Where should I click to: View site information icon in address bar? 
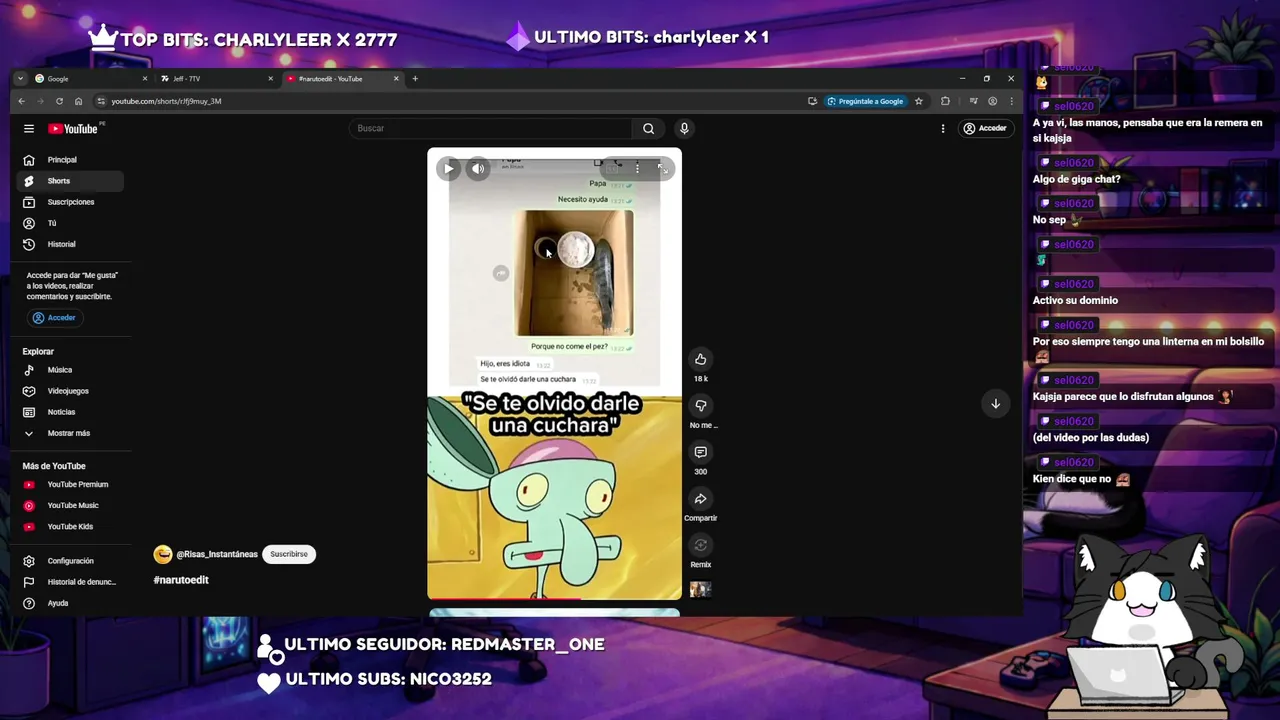101,101
